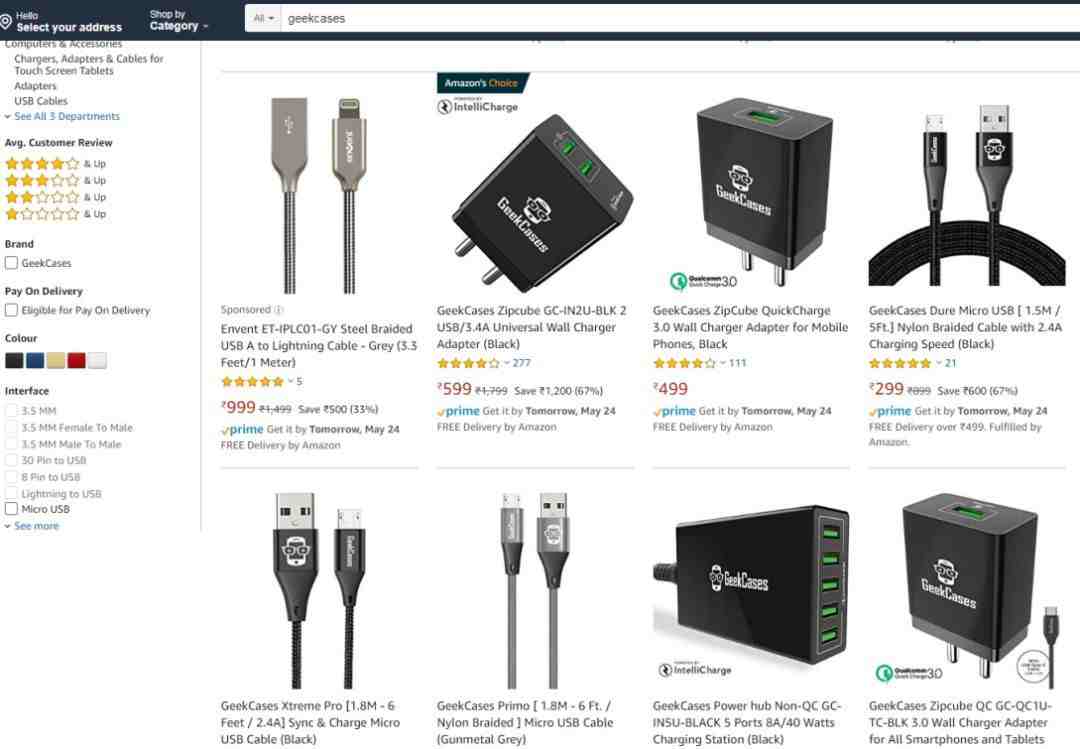Open GeekCases ZipCube QuickCharge 3.0 product link
The width and height of the screenshot is (1080, 749).
click(750, 327)
